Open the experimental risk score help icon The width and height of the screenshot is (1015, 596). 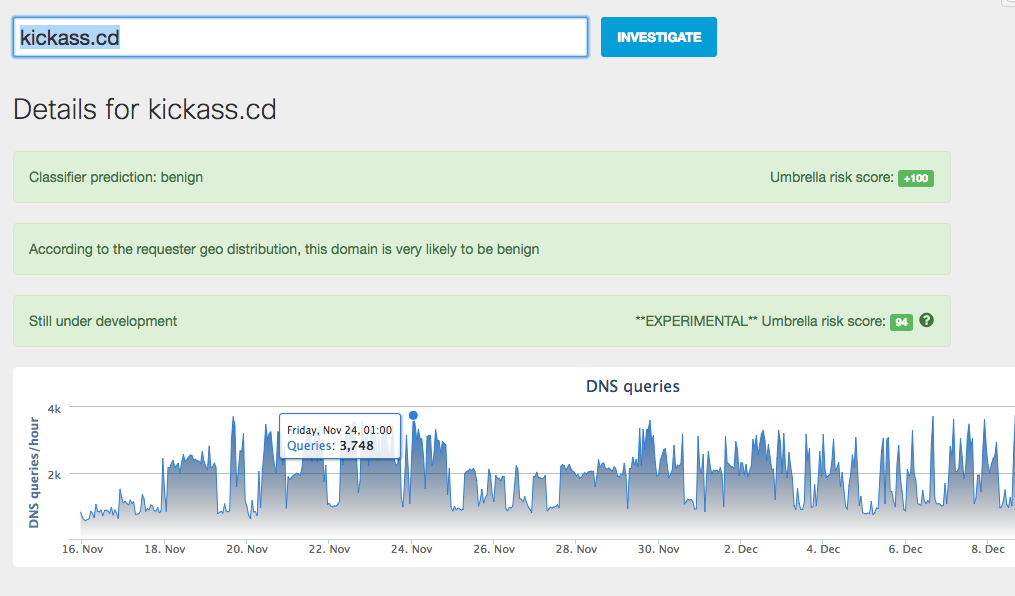coord(926,320)
